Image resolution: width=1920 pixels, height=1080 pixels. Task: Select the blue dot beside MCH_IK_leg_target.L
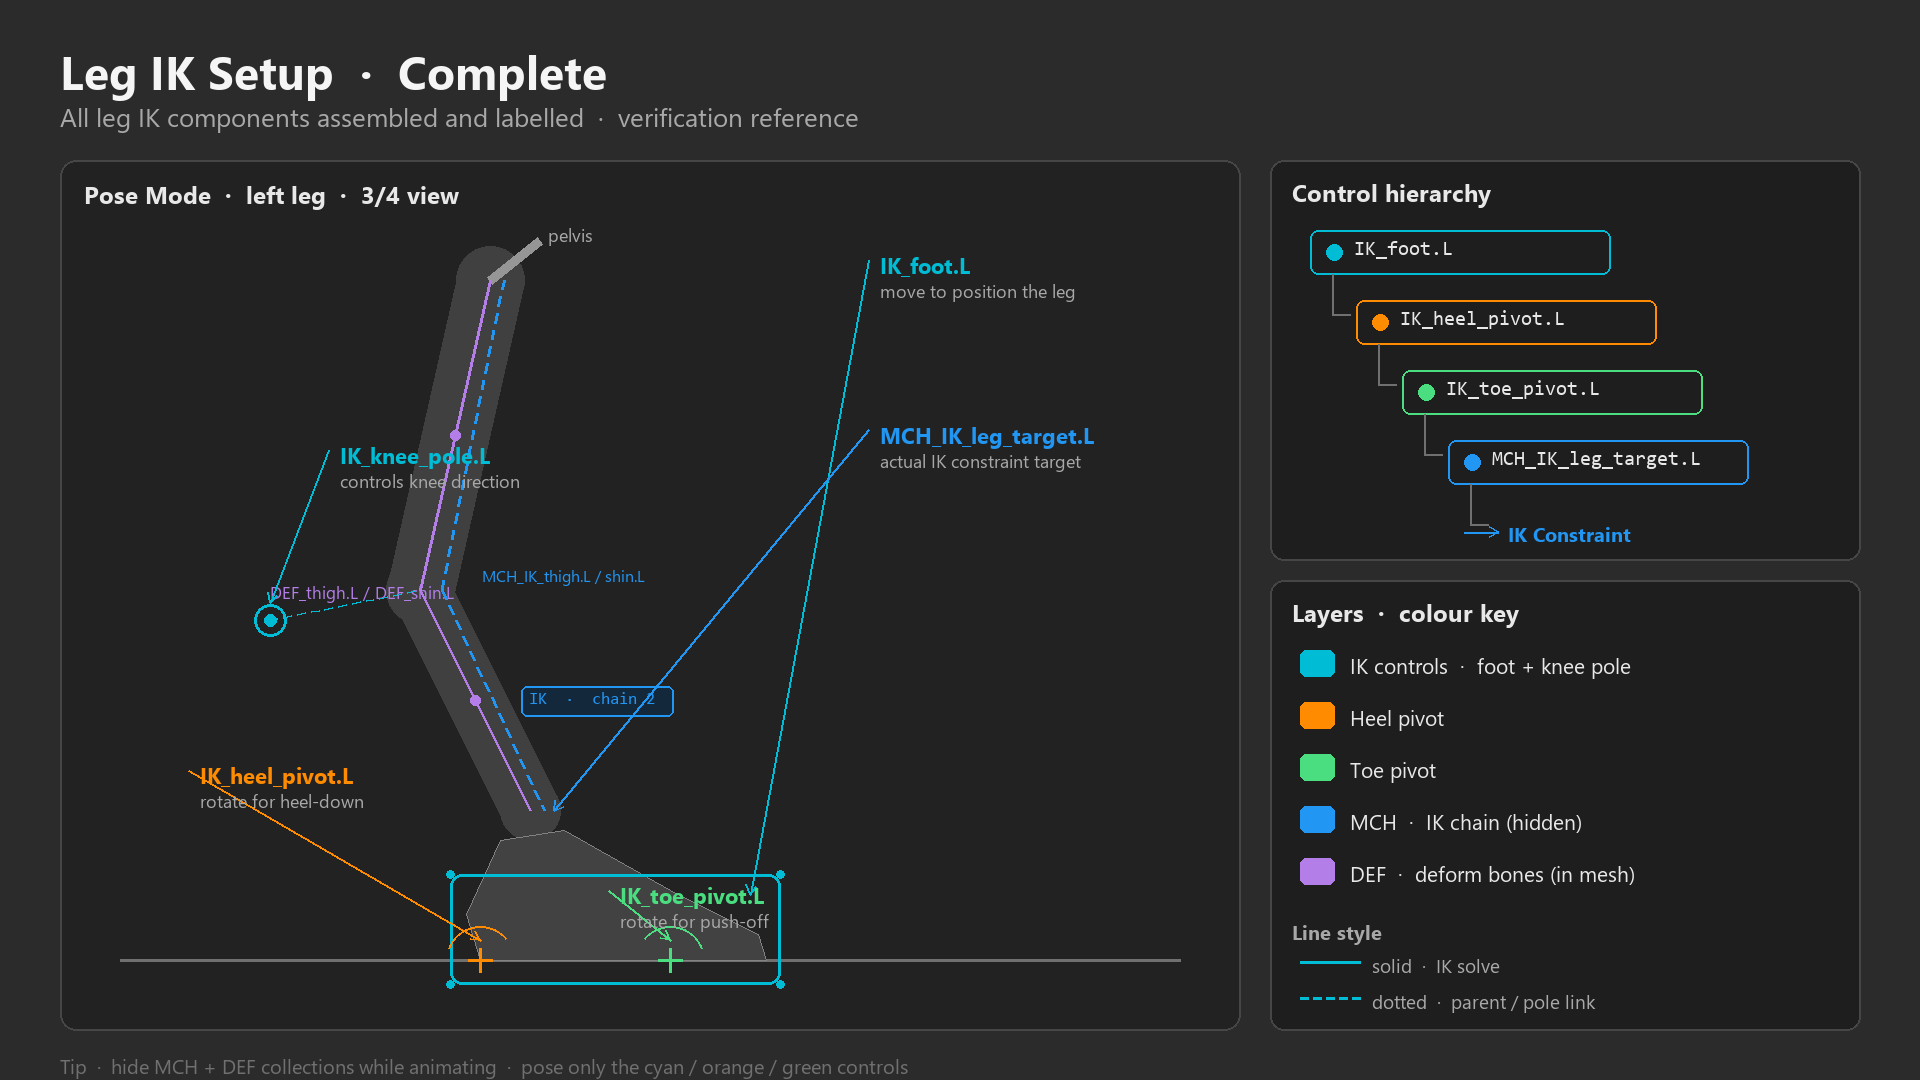click(x=1472, y=462)
